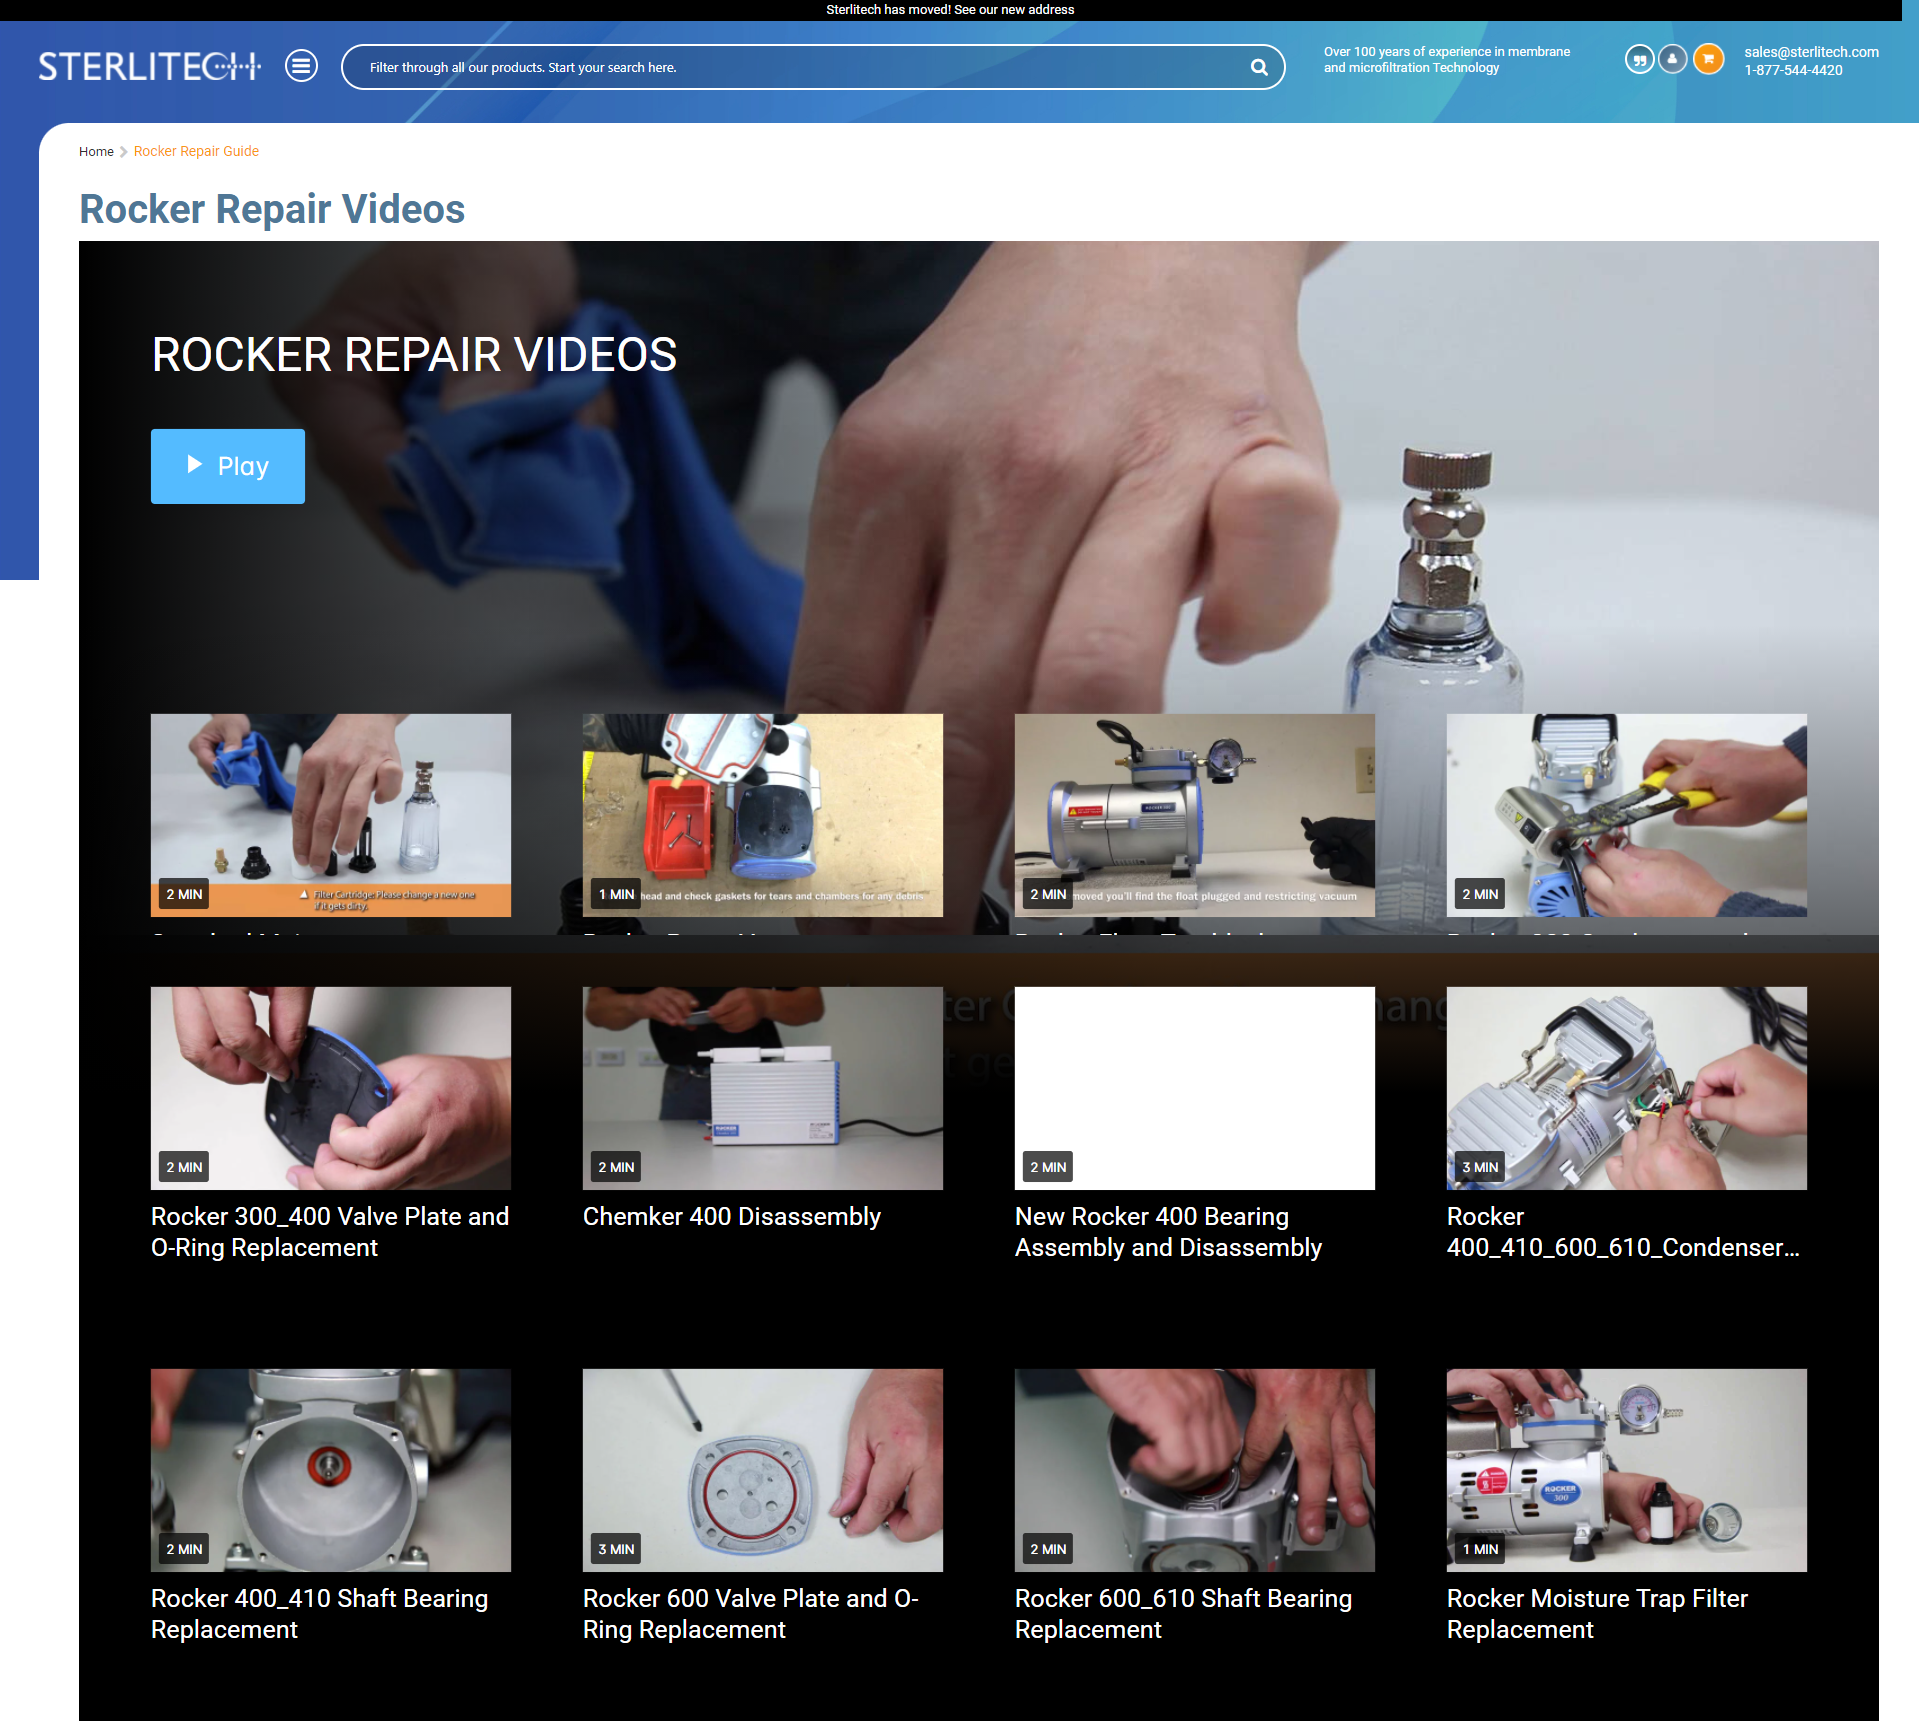Open the user account icon
Screen dimensions: 1919x1721
pos(1673,60)
